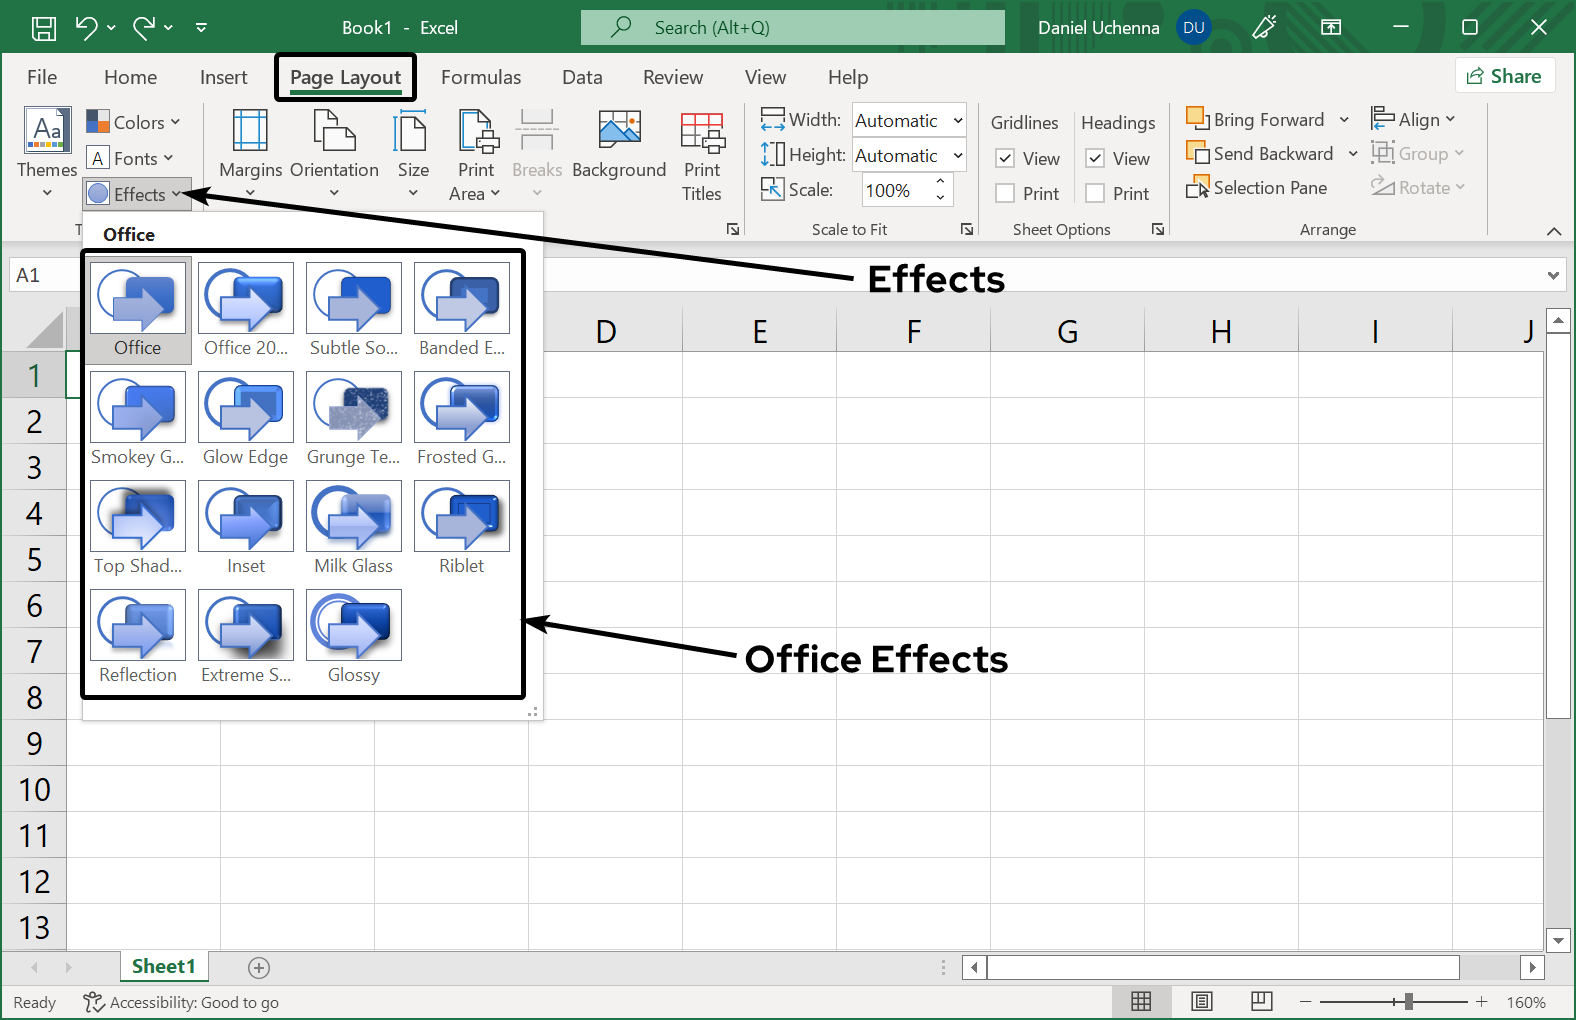
Task: Expand Send Backward dropdown arrow
Action: [1353, 154]
